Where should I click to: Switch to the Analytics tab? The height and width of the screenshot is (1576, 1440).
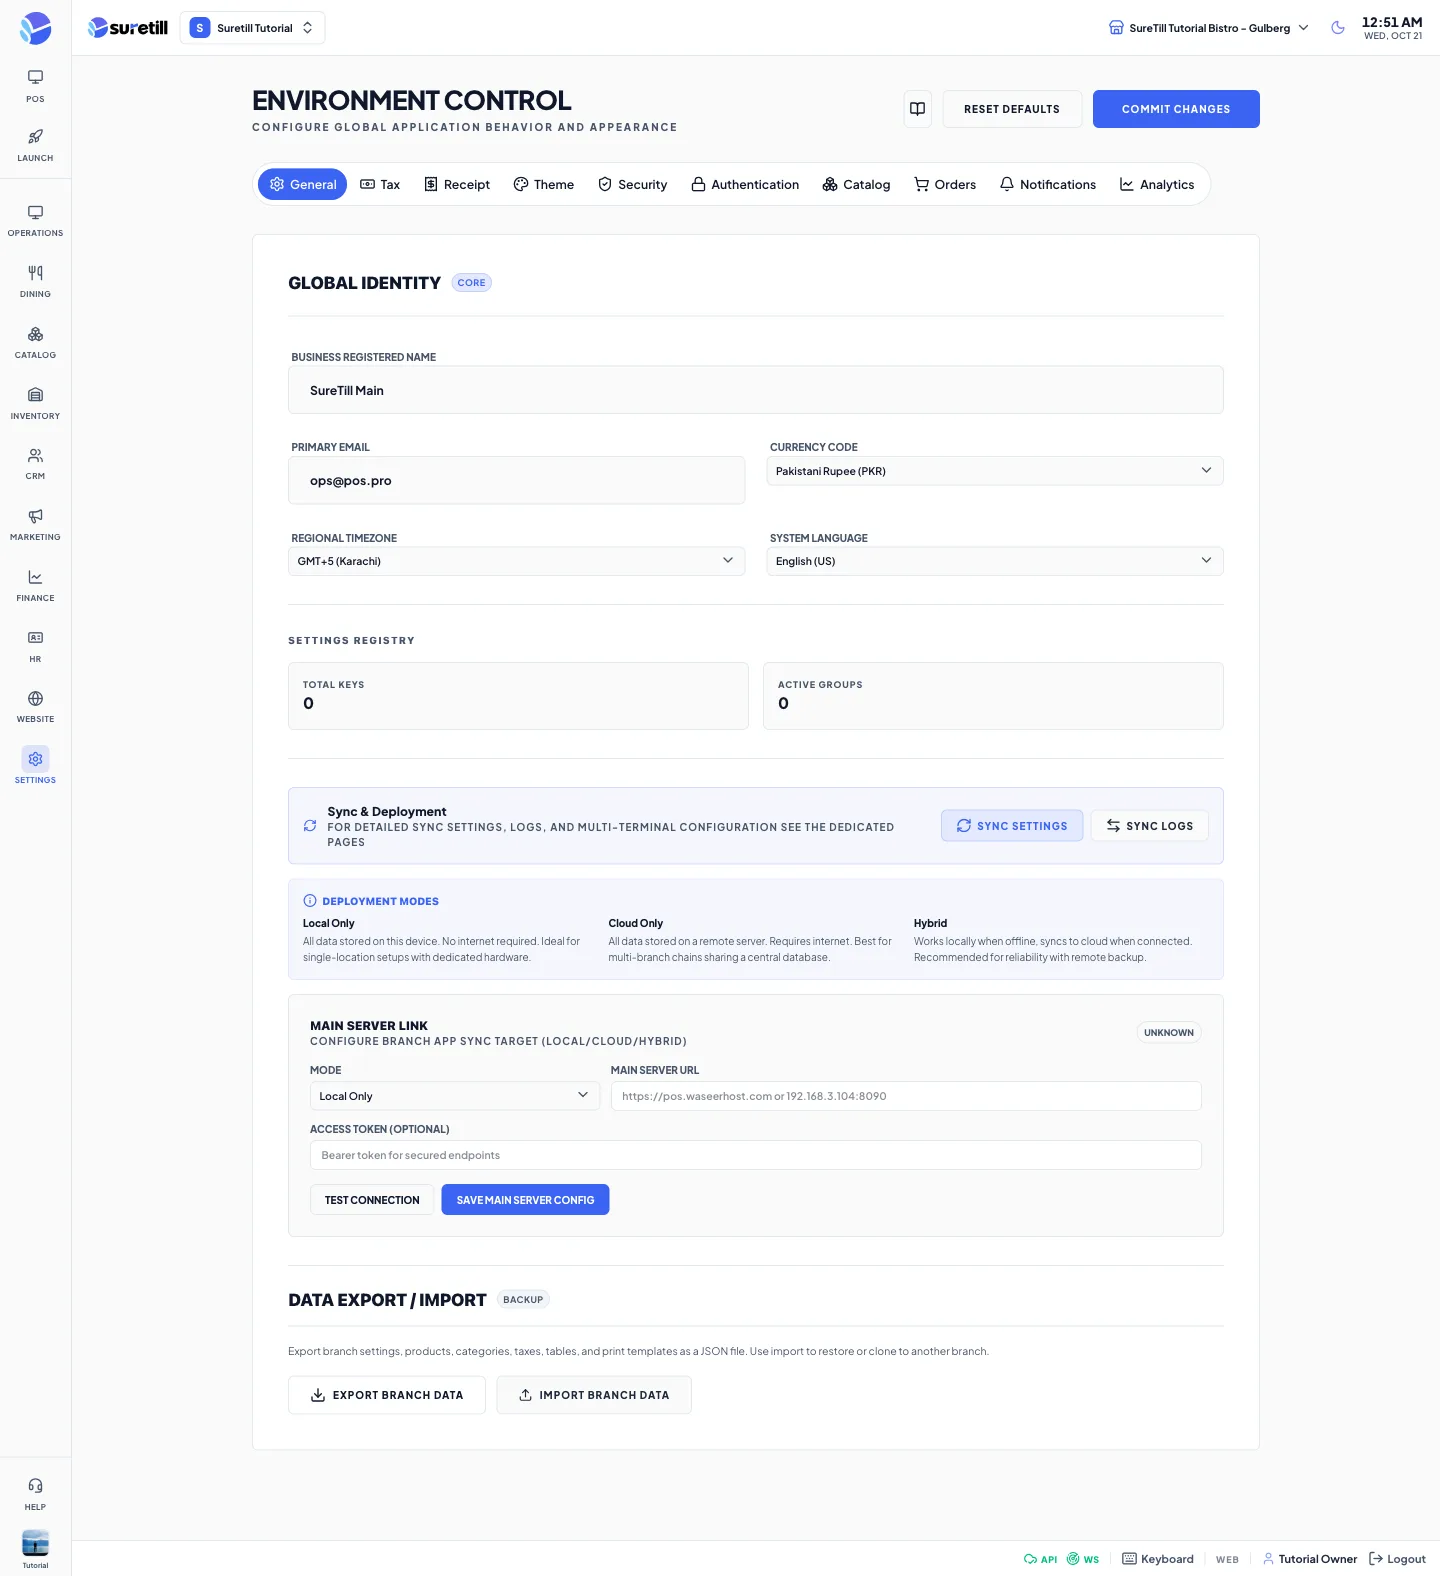[x=1157, y=184]
